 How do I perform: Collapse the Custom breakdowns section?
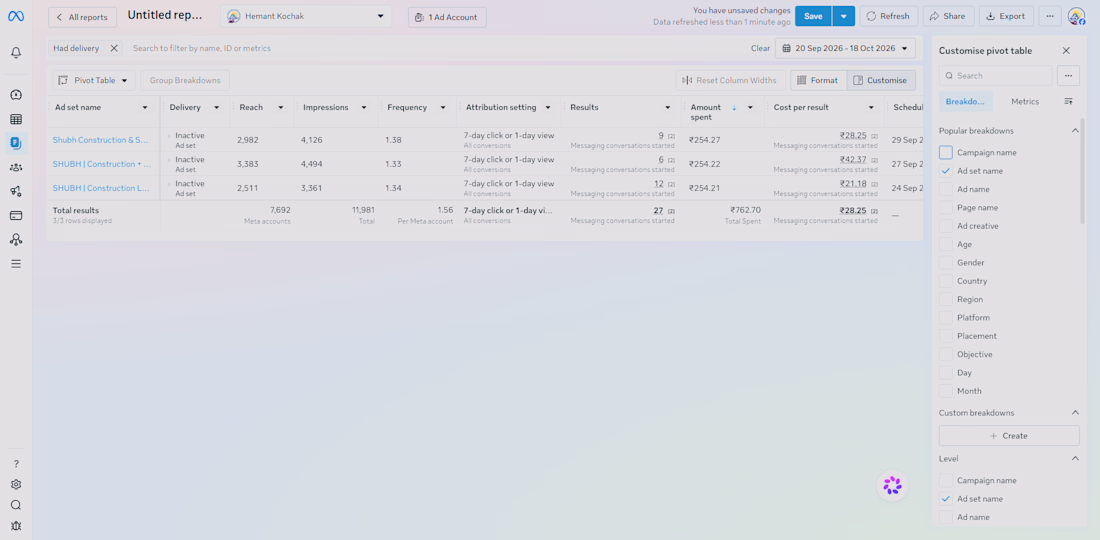1075,413
